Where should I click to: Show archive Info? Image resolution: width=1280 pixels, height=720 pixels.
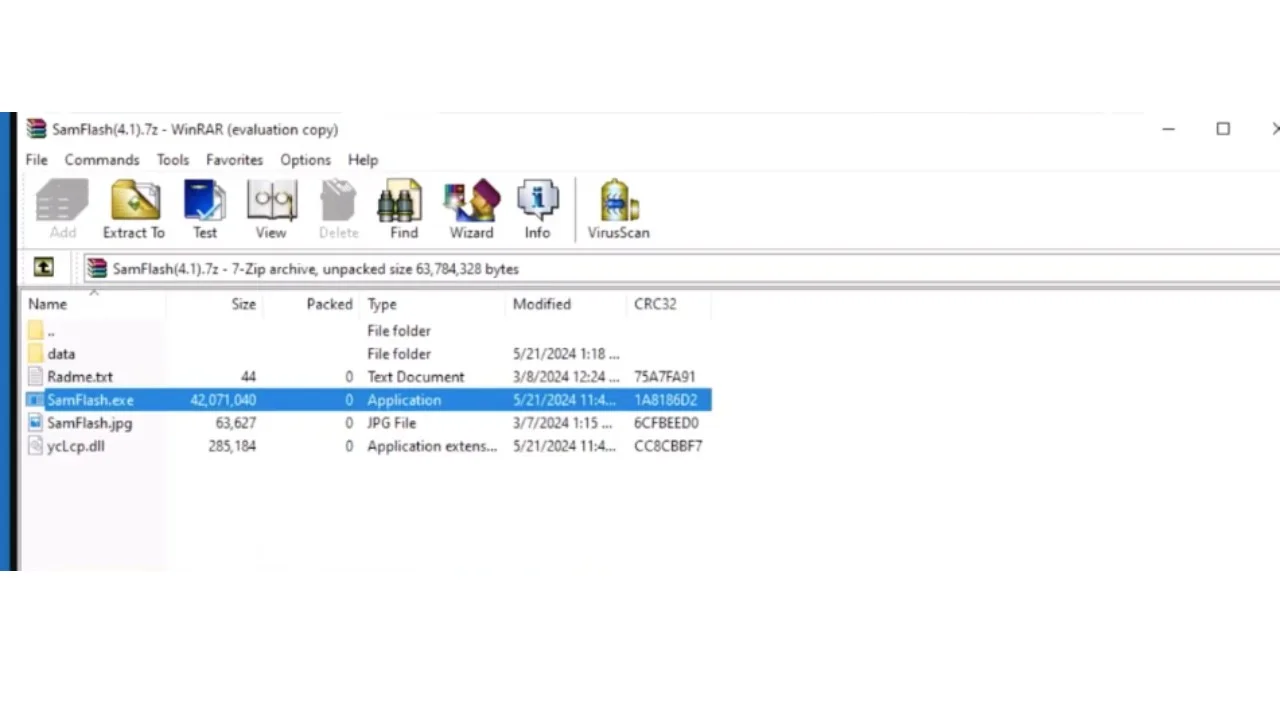click(x=538, y=210)
